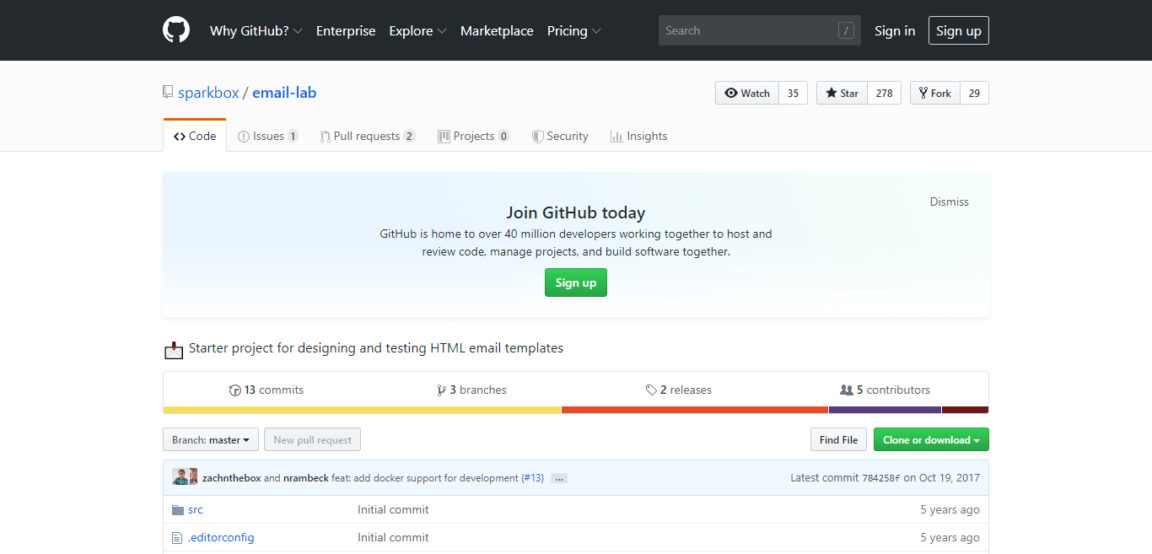
Task: Open feat: add docker support commit message
Action: pyautogui.click(x=425, y=478)
